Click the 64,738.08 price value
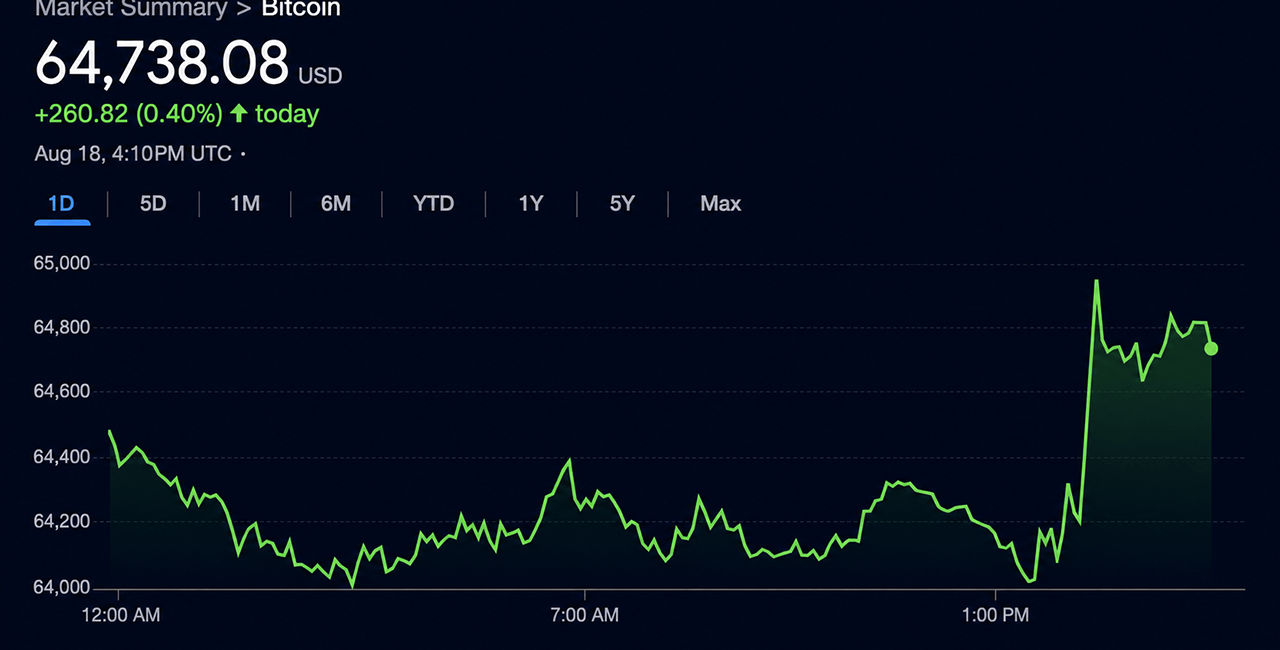 [x=162, y=63]
